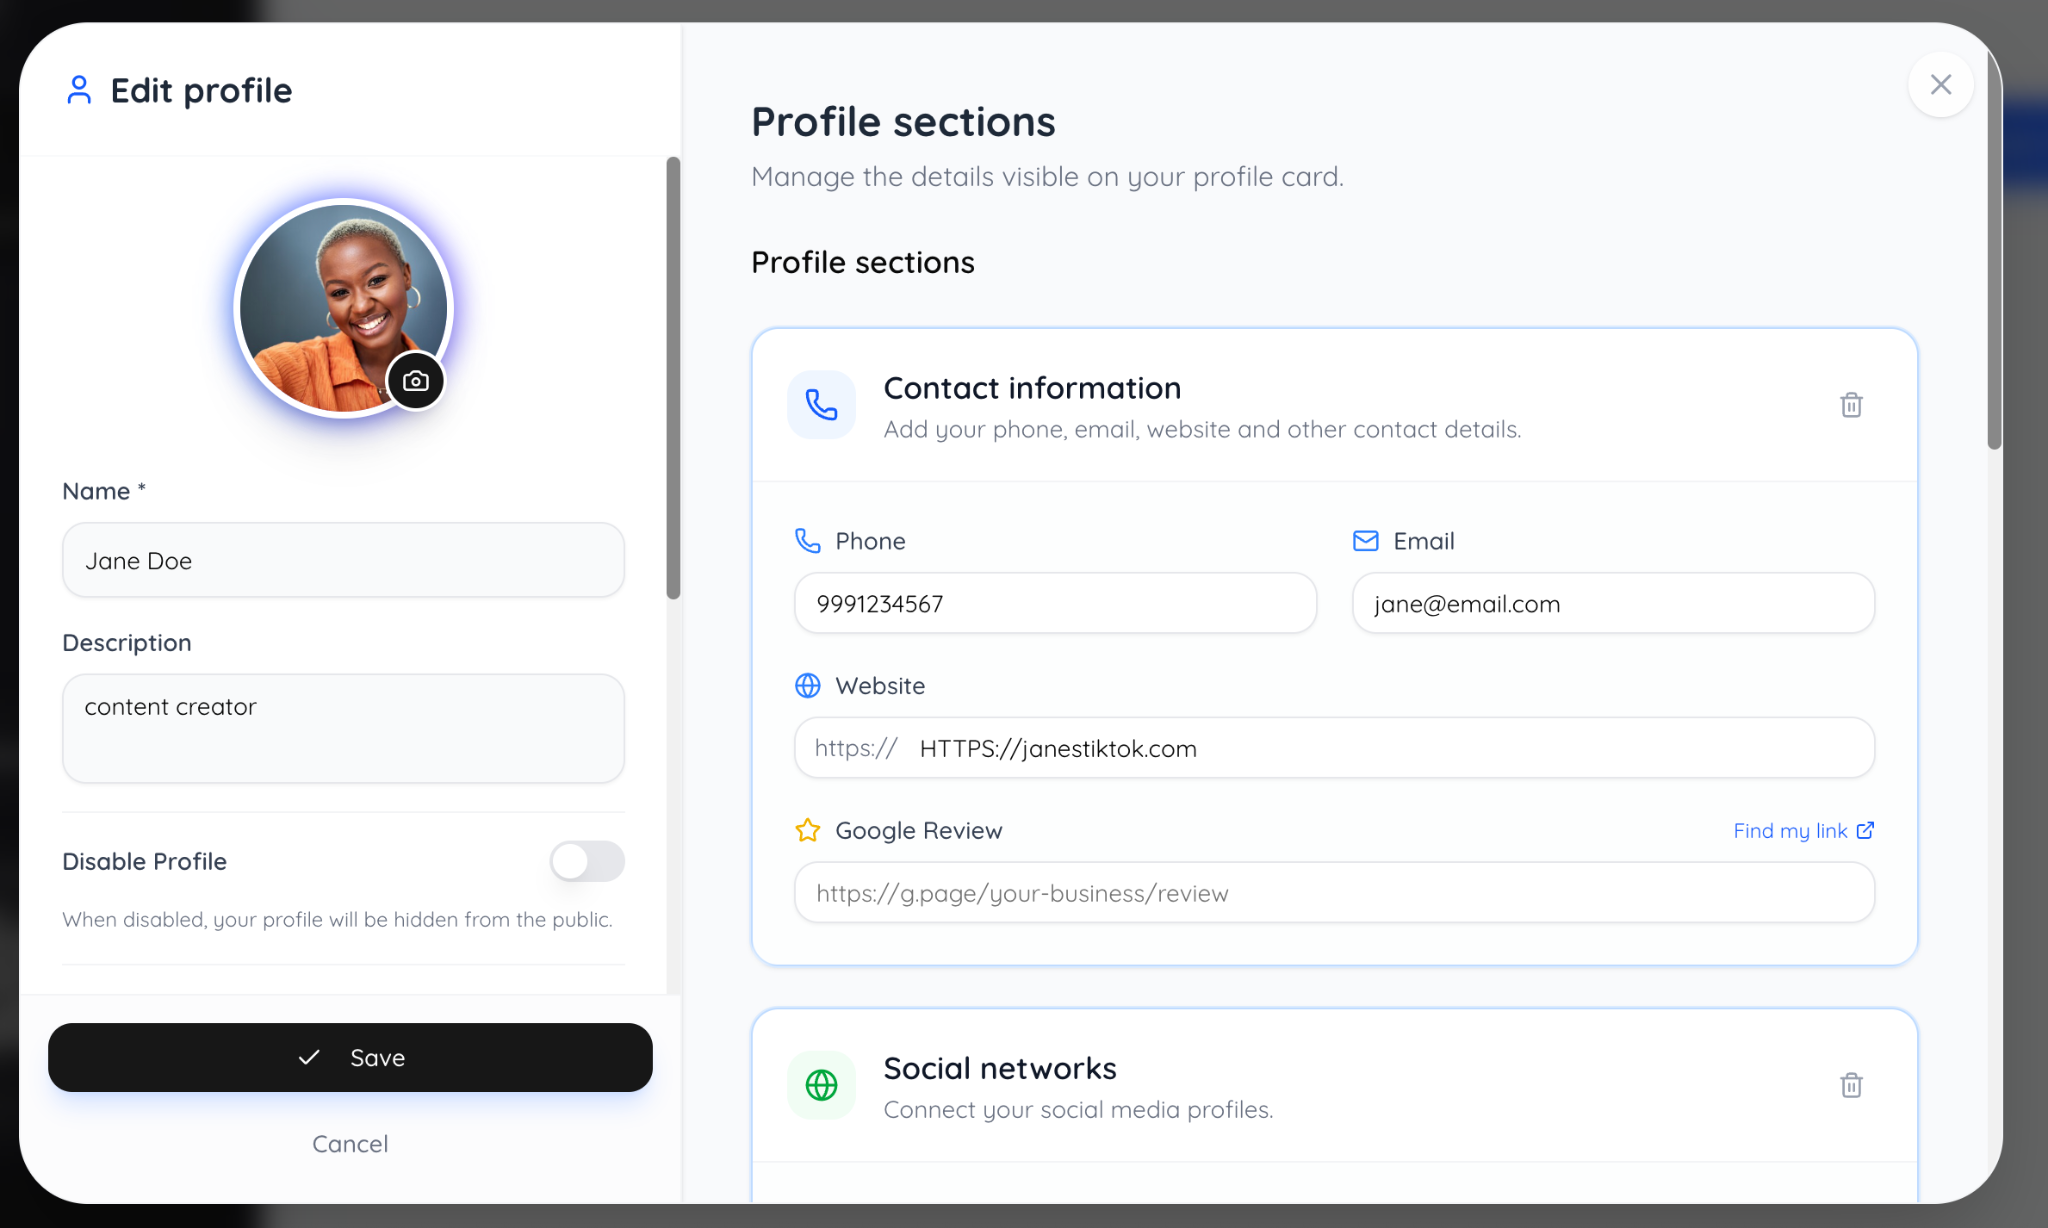Image resolution: width=2048 pixels, height=1228 pixels.
Task: Click the external link icon after Find my link
Action: [x=1865, y=829]
